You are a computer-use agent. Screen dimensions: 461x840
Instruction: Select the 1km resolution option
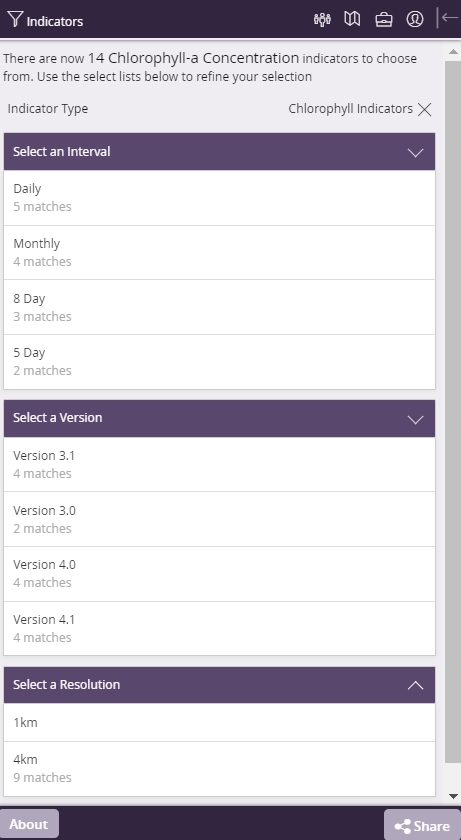220,723
